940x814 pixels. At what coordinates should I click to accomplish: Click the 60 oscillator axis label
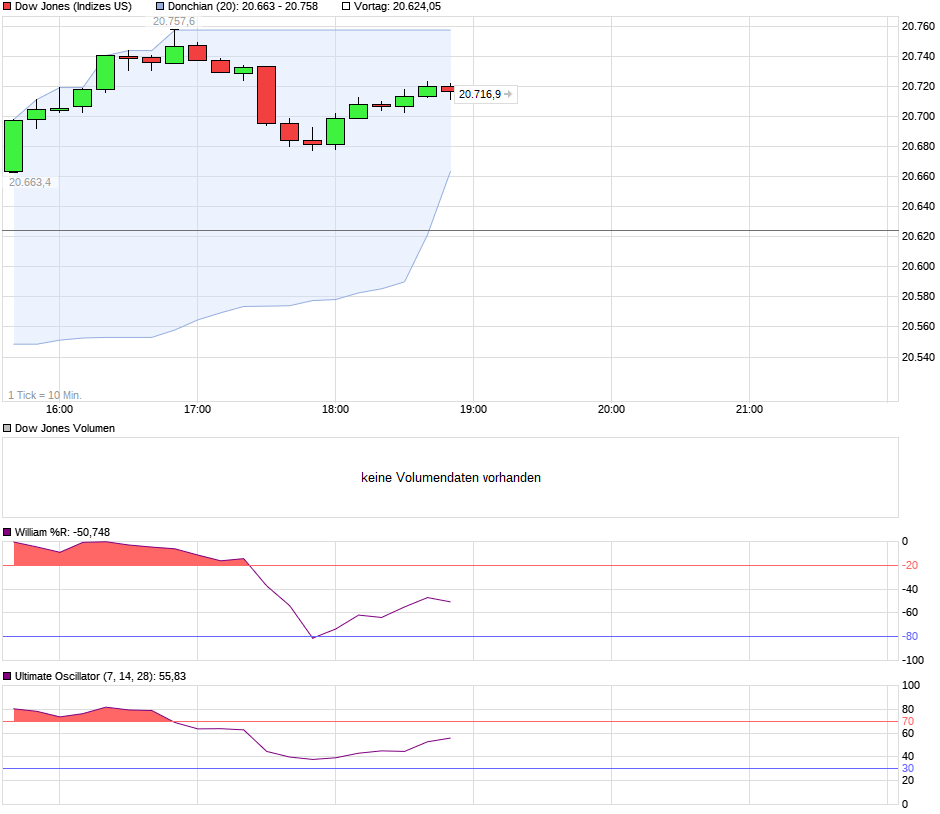908,733
